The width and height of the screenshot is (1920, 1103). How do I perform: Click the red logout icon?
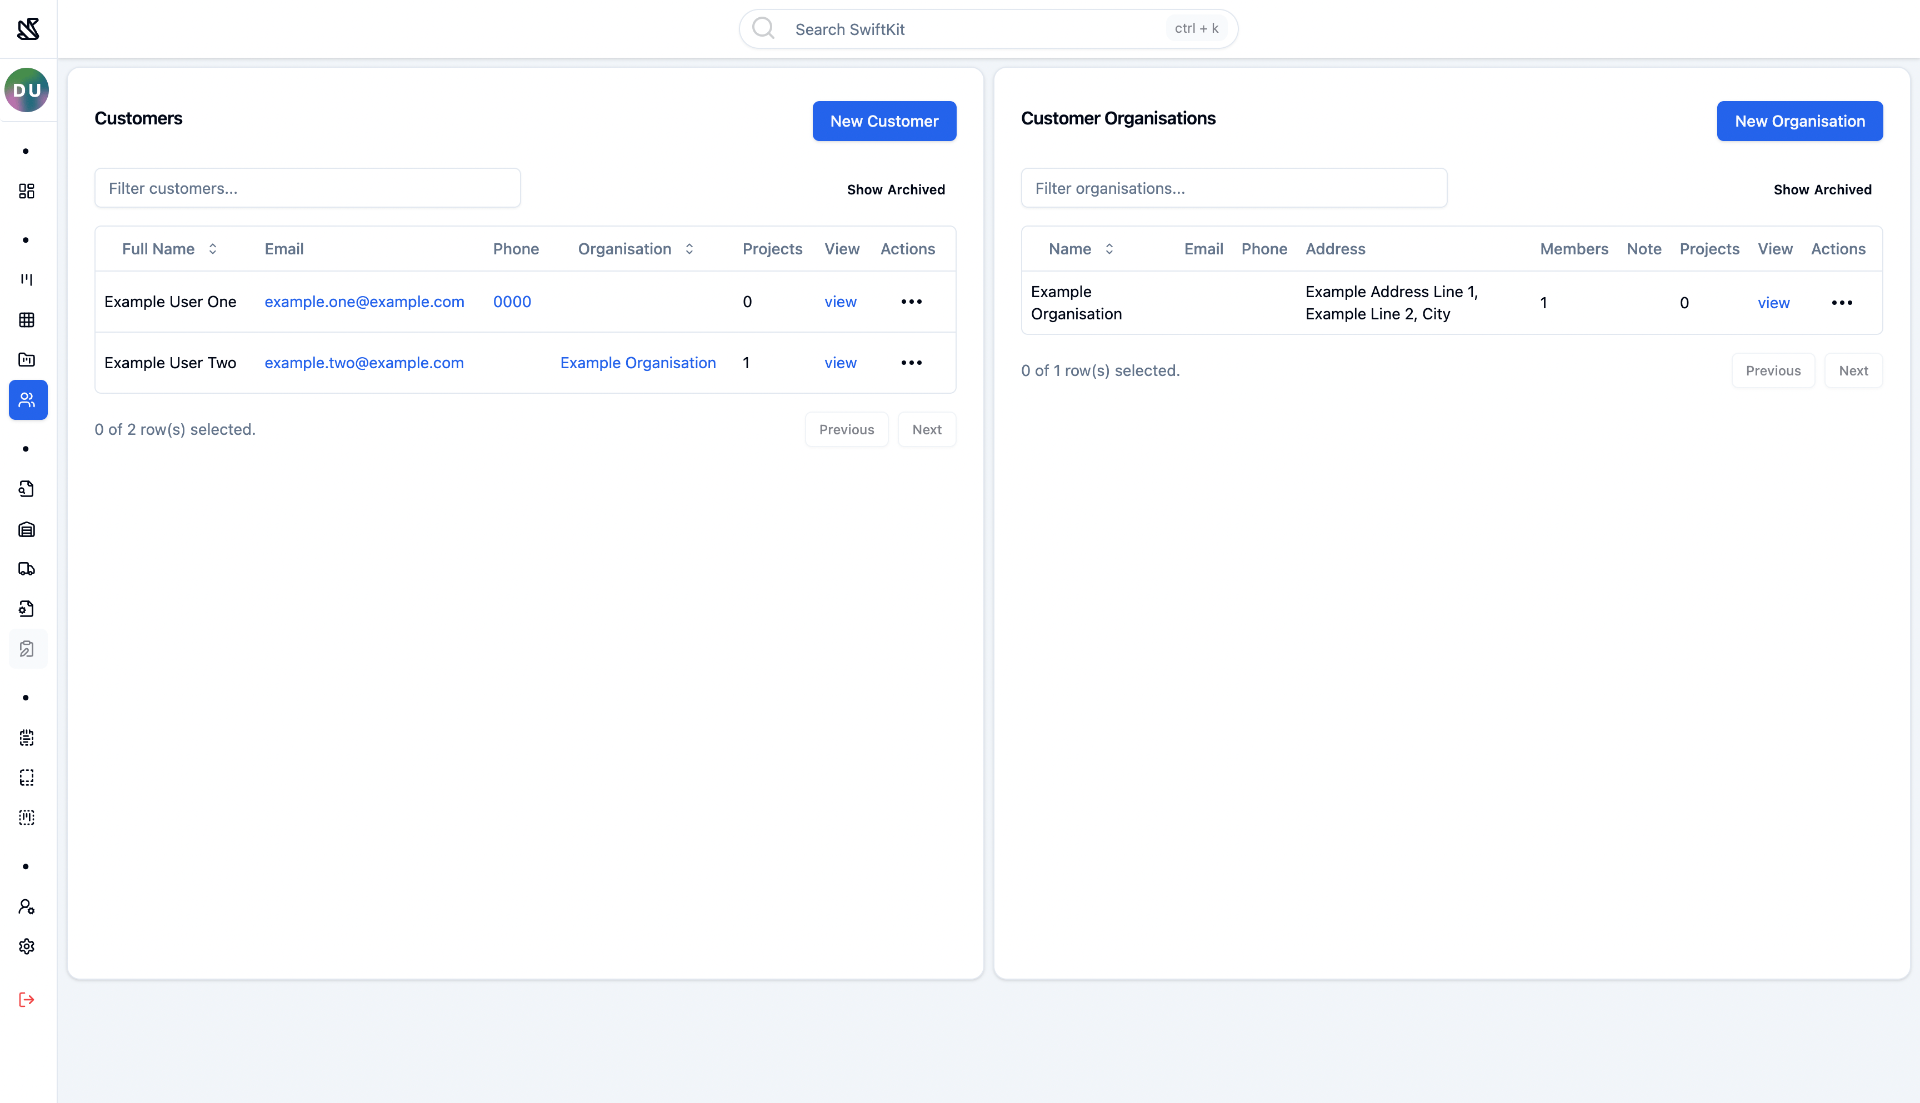(27, 1000)
